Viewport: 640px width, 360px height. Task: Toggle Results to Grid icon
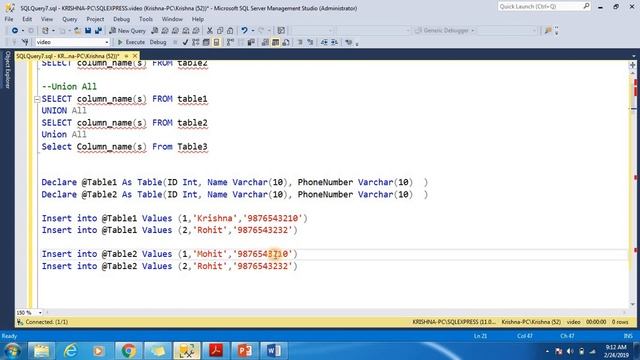click(276, 42)
